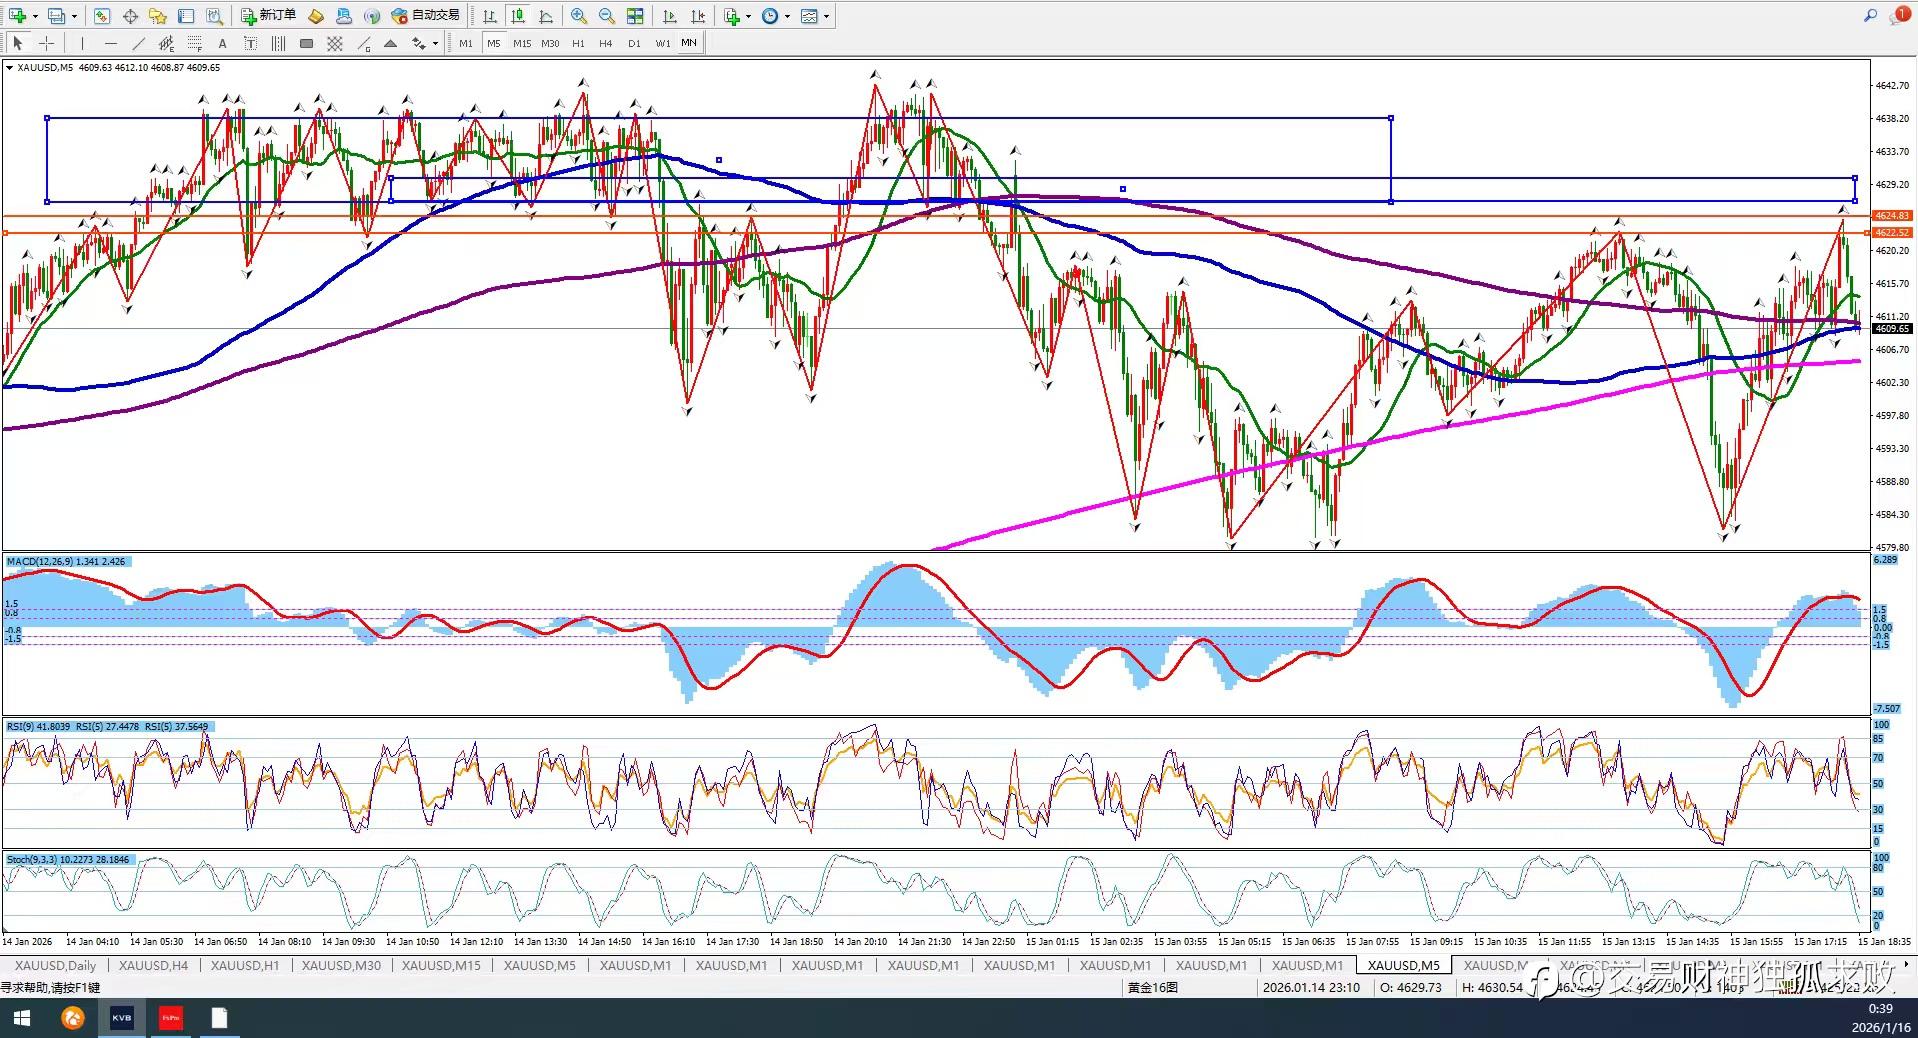Select the H4 timeframe button
The image size is (1918, 1038).
pos(605,43)
